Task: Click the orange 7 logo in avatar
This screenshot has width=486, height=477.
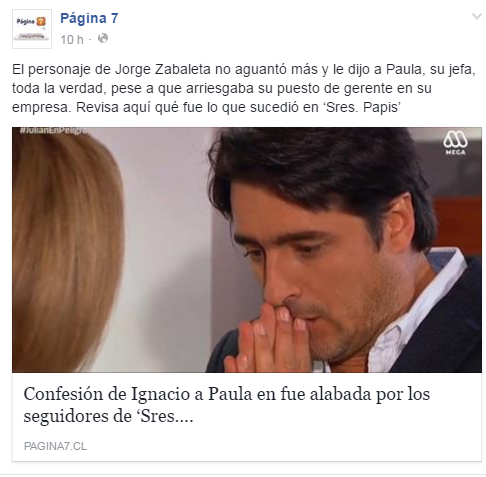Action: pos(41,22)
